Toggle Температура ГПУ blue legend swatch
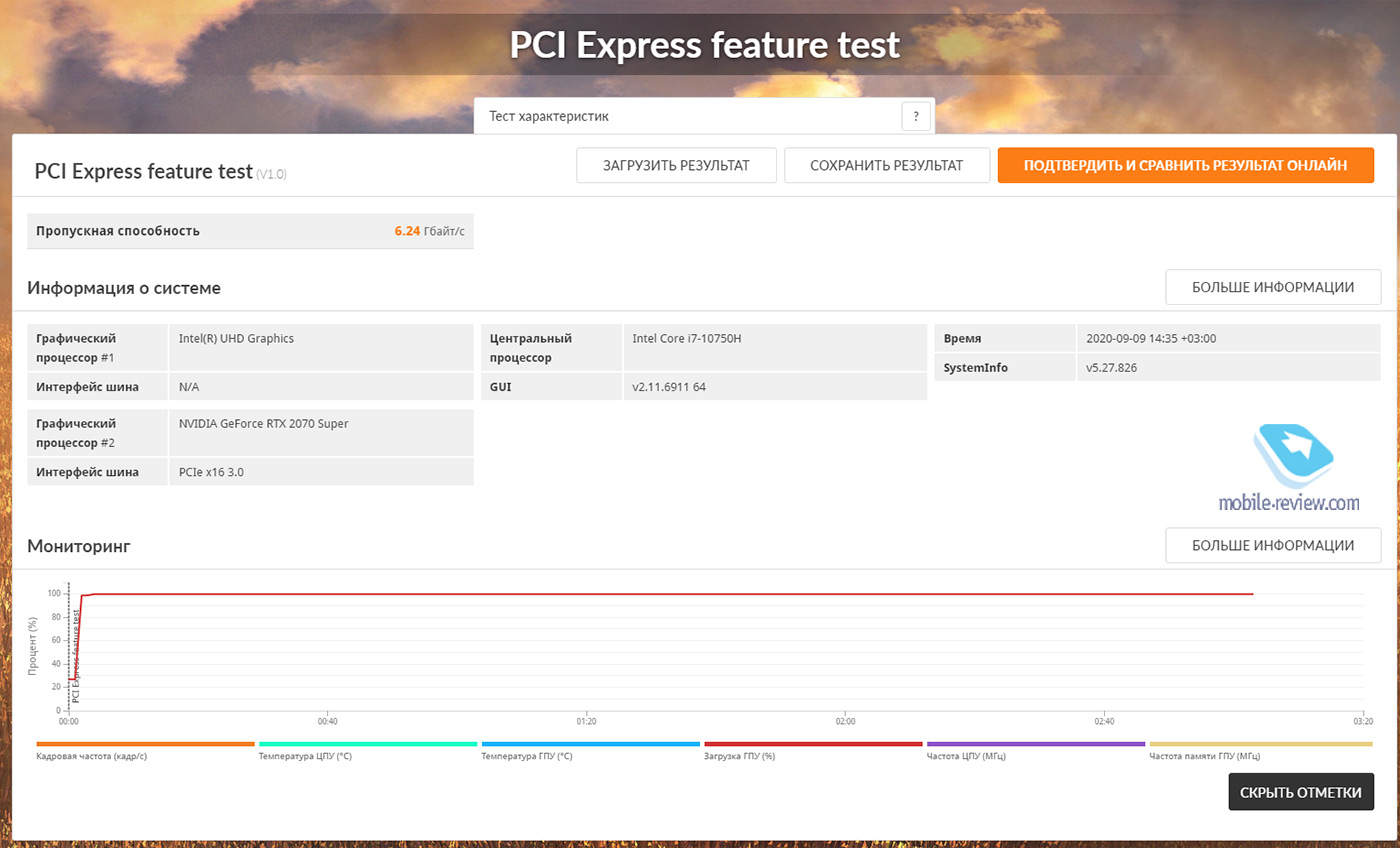The image size is (1400, 848). (x=591, y=744)
